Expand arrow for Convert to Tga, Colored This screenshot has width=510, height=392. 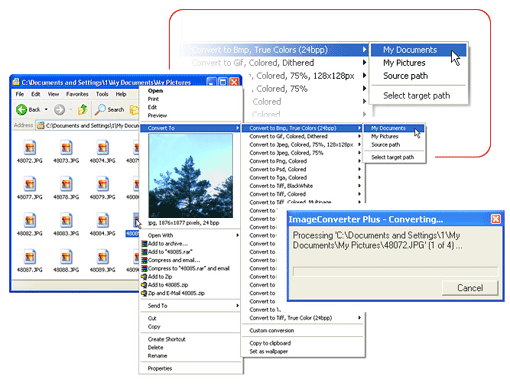coord(359,178)
